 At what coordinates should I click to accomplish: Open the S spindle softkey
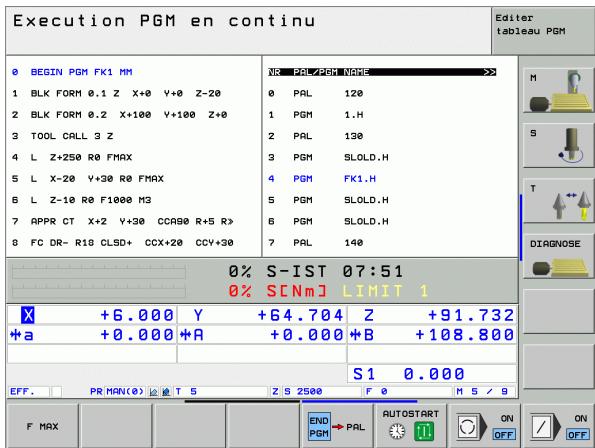(558, 145)
